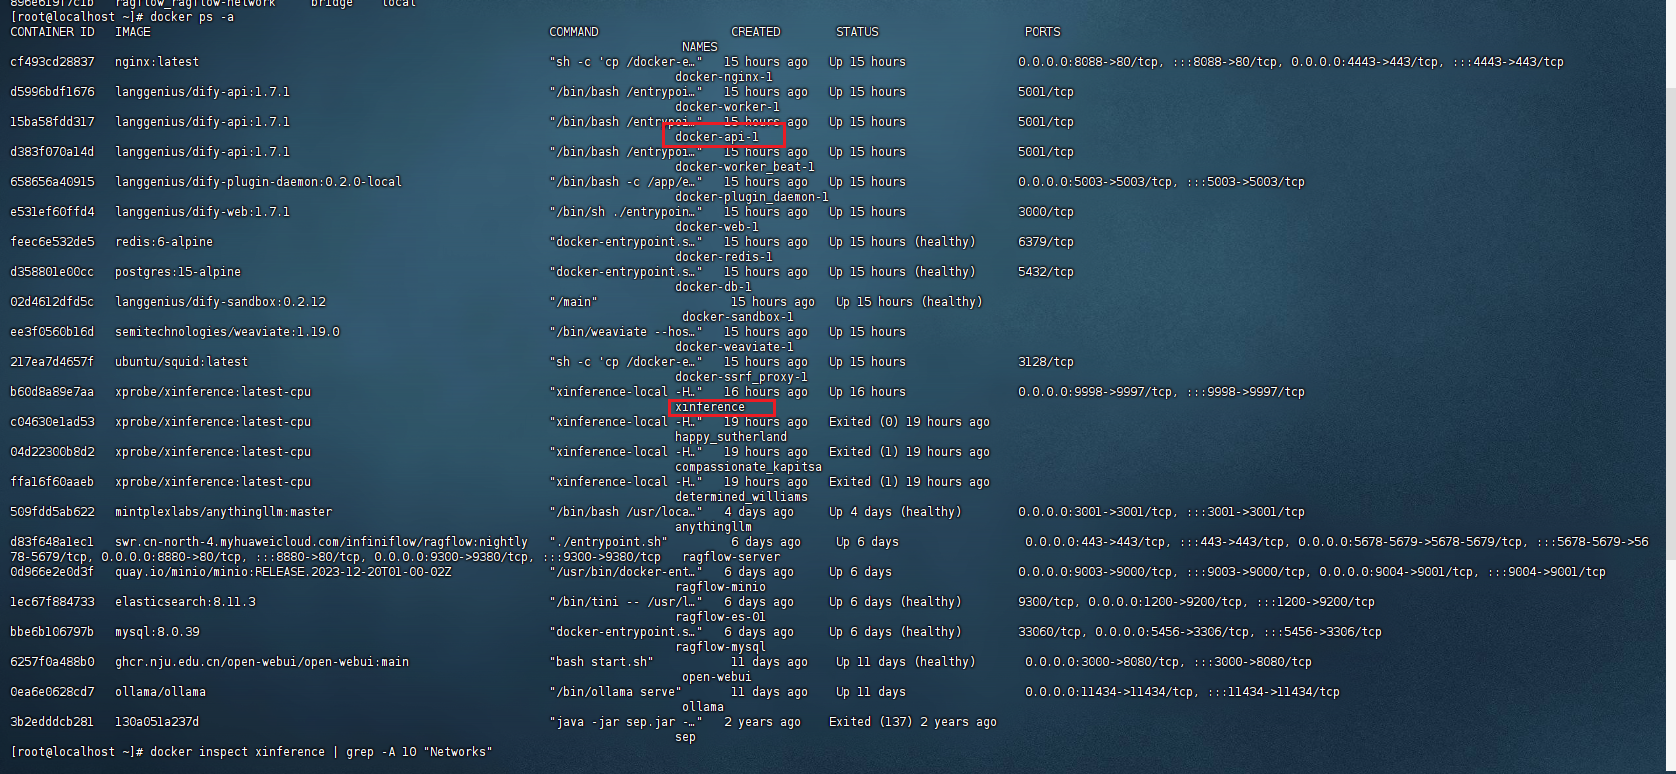
Task: Select the open-webui:main image text
Action: pos(262,662)
